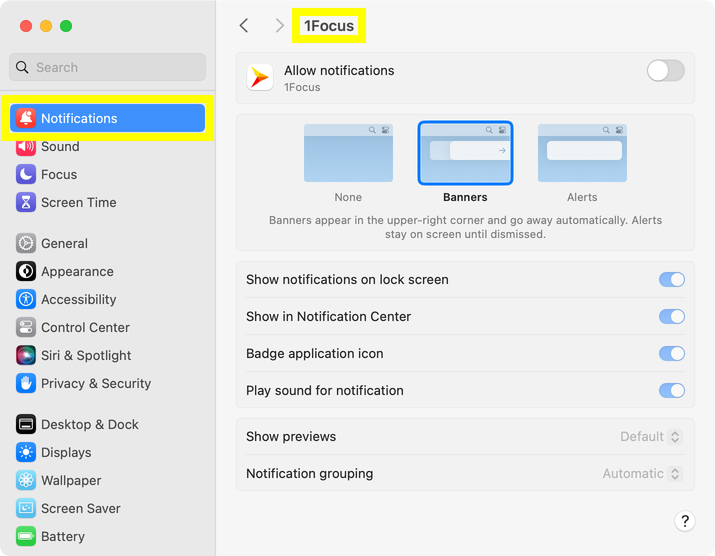Image resolution: width=715 pixels, height=556 pixels.
Task: Click the search magnifier icon
Action: click(x=22, y=67)
